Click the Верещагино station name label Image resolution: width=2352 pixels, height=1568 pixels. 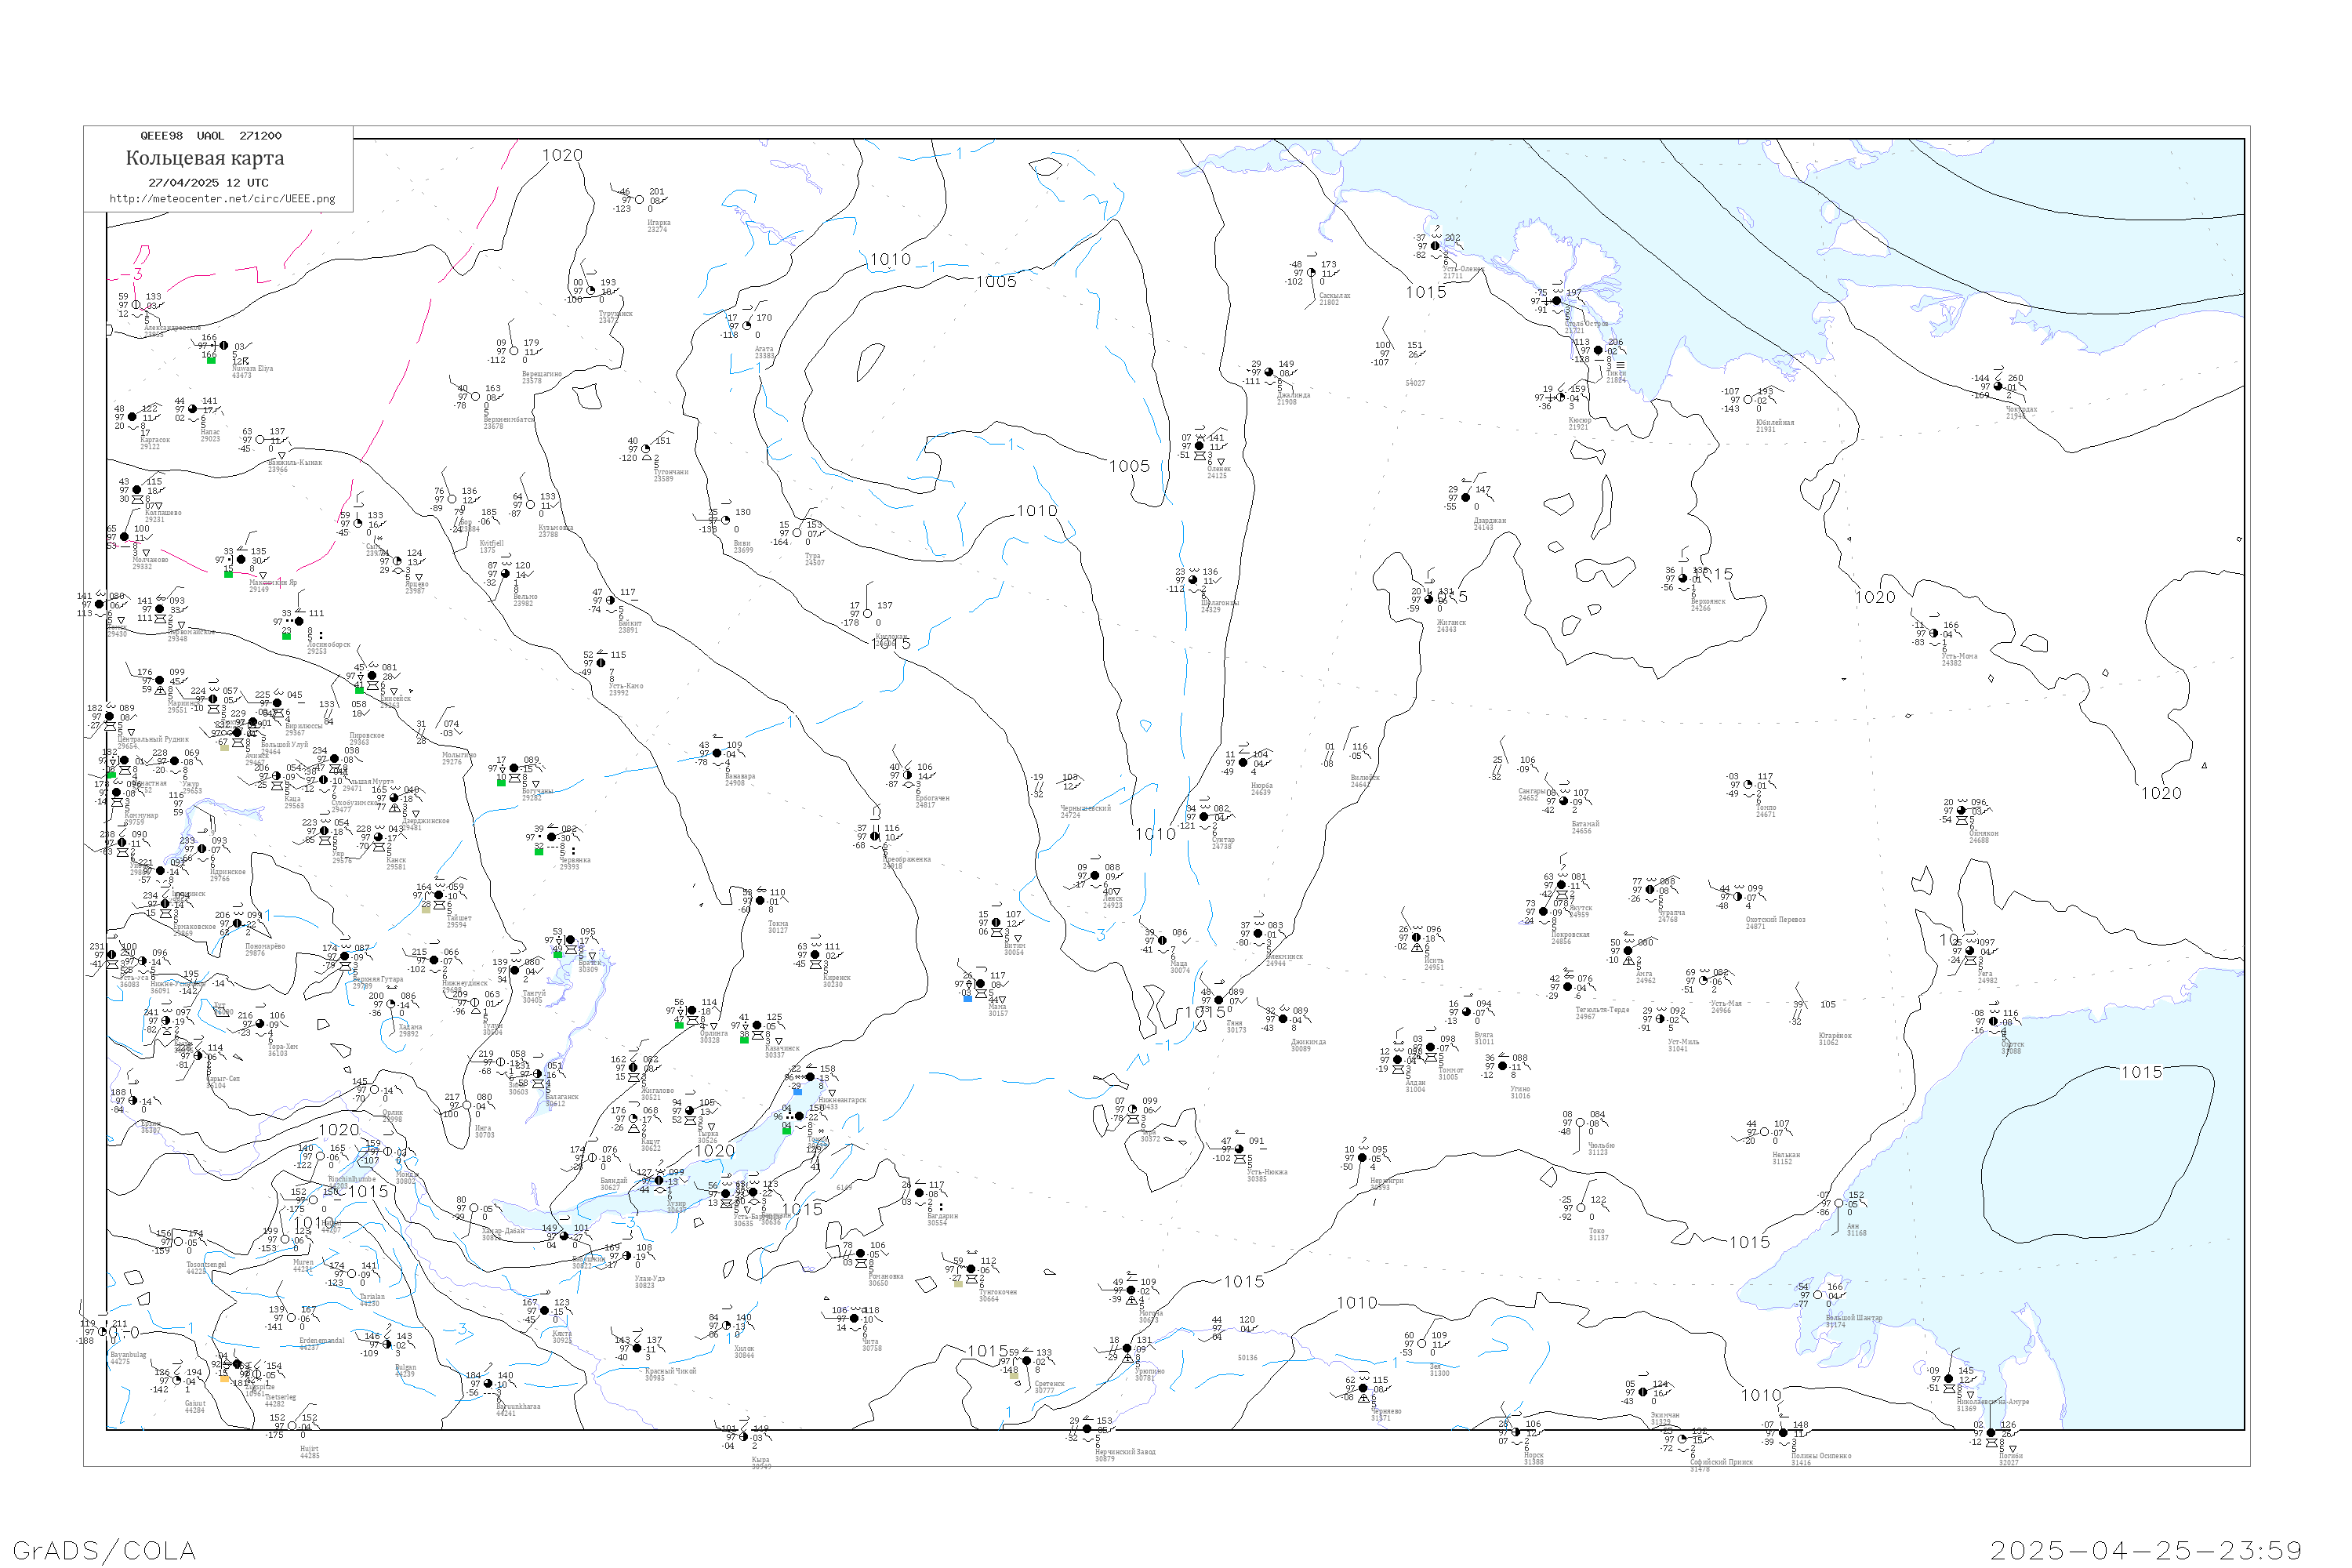(x=541, y=375)
